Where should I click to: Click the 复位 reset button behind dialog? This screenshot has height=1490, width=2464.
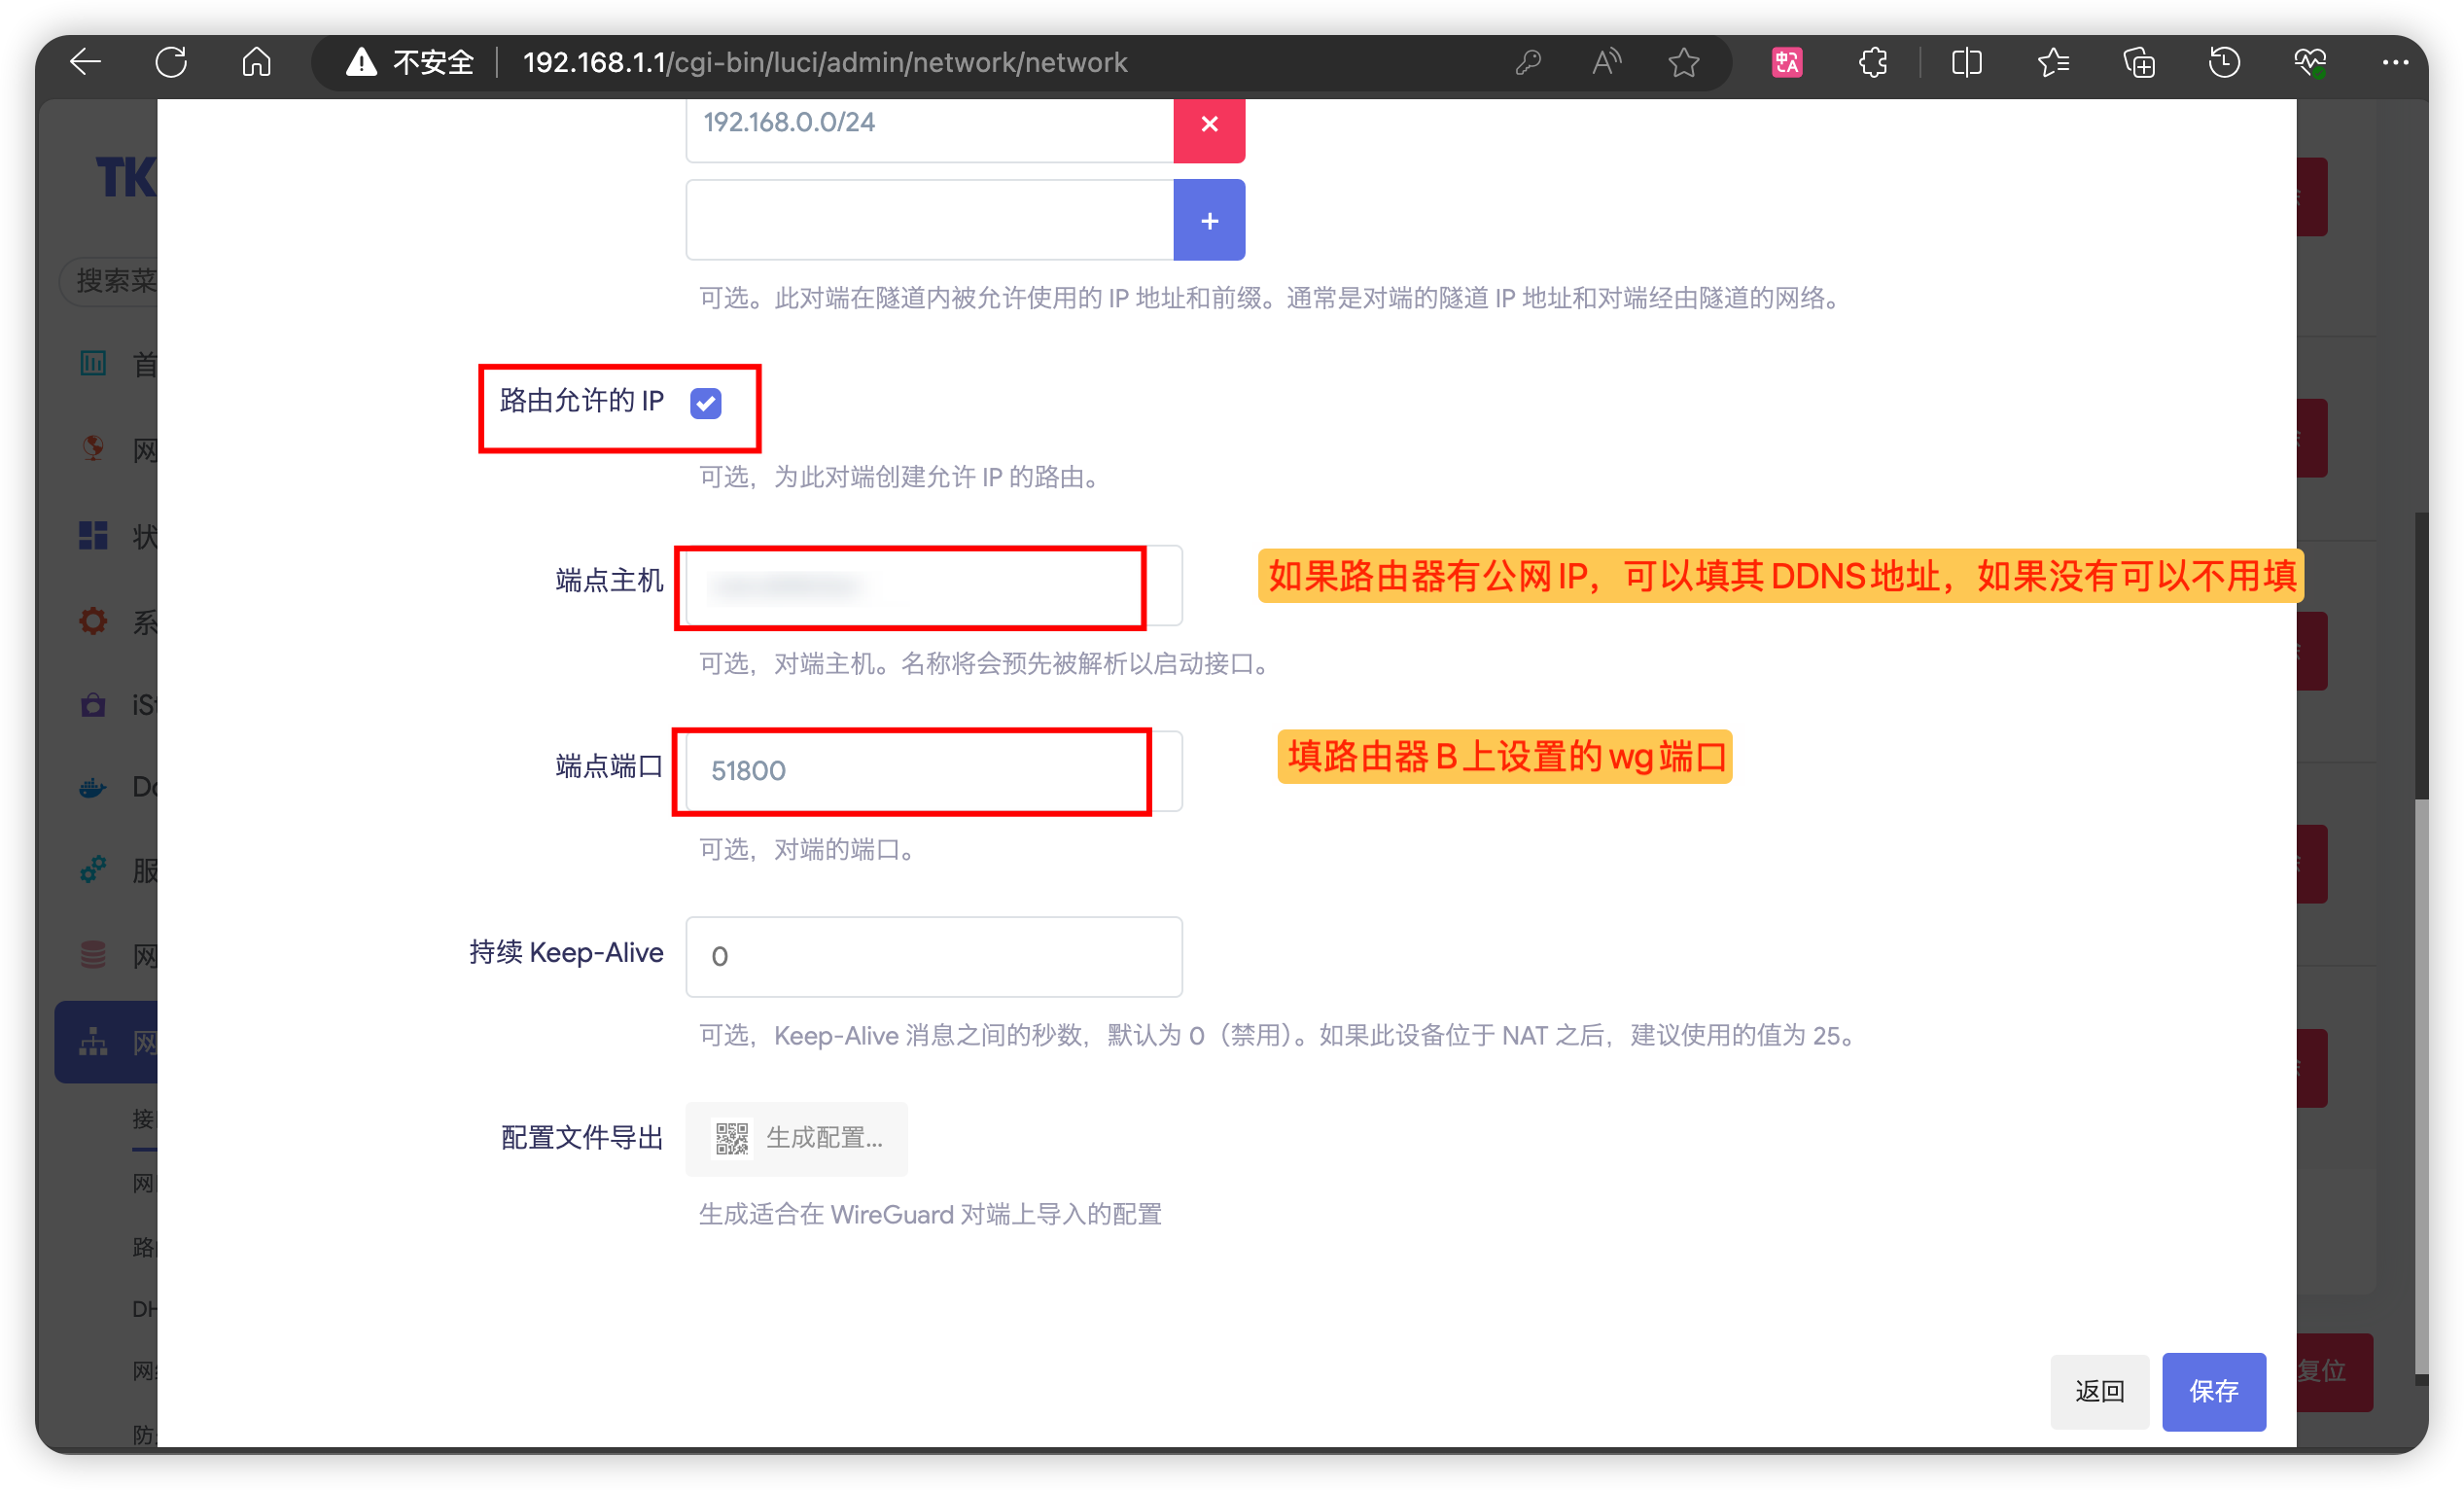2334,1371
